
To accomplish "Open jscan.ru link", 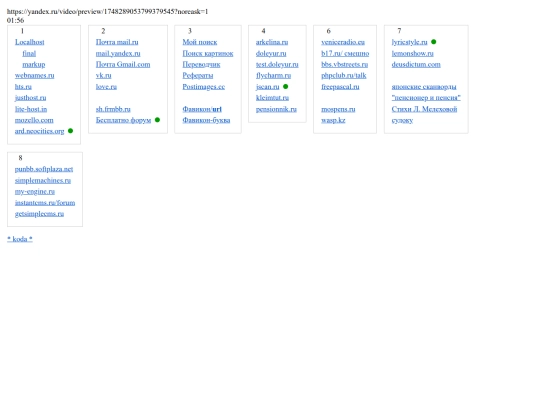I will coord(267,87).
